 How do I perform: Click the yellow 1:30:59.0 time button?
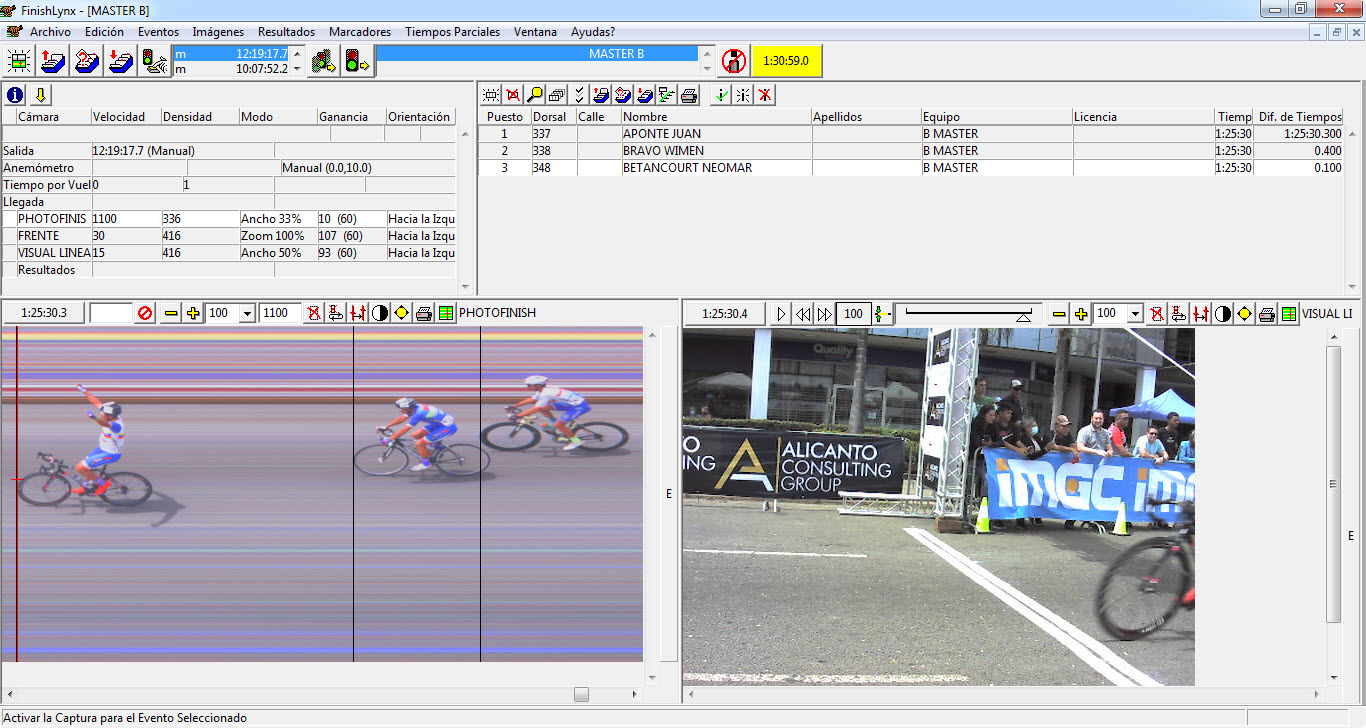pos(786,60)
